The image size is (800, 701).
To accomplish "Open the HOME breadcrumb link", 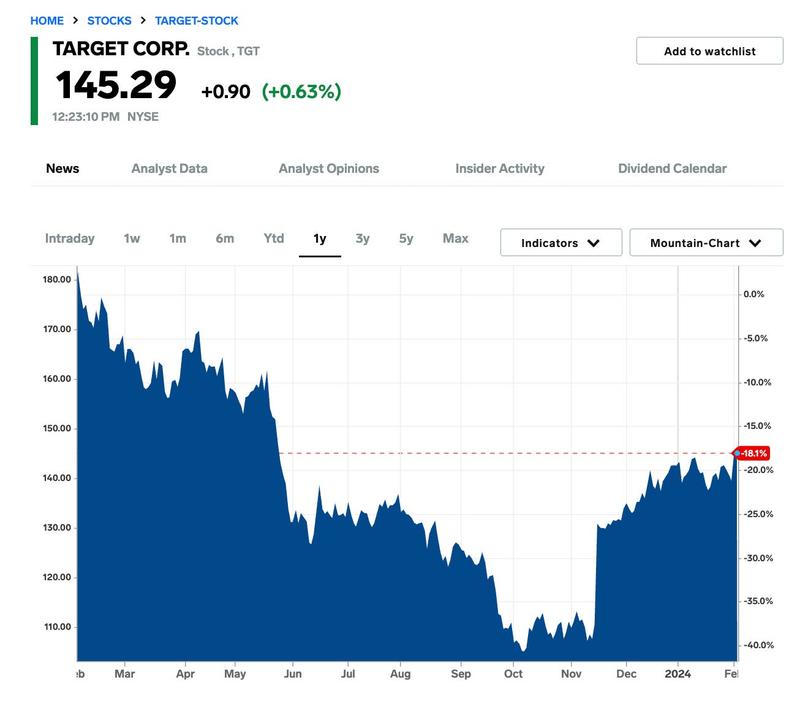I will click(x=47, y=21).
